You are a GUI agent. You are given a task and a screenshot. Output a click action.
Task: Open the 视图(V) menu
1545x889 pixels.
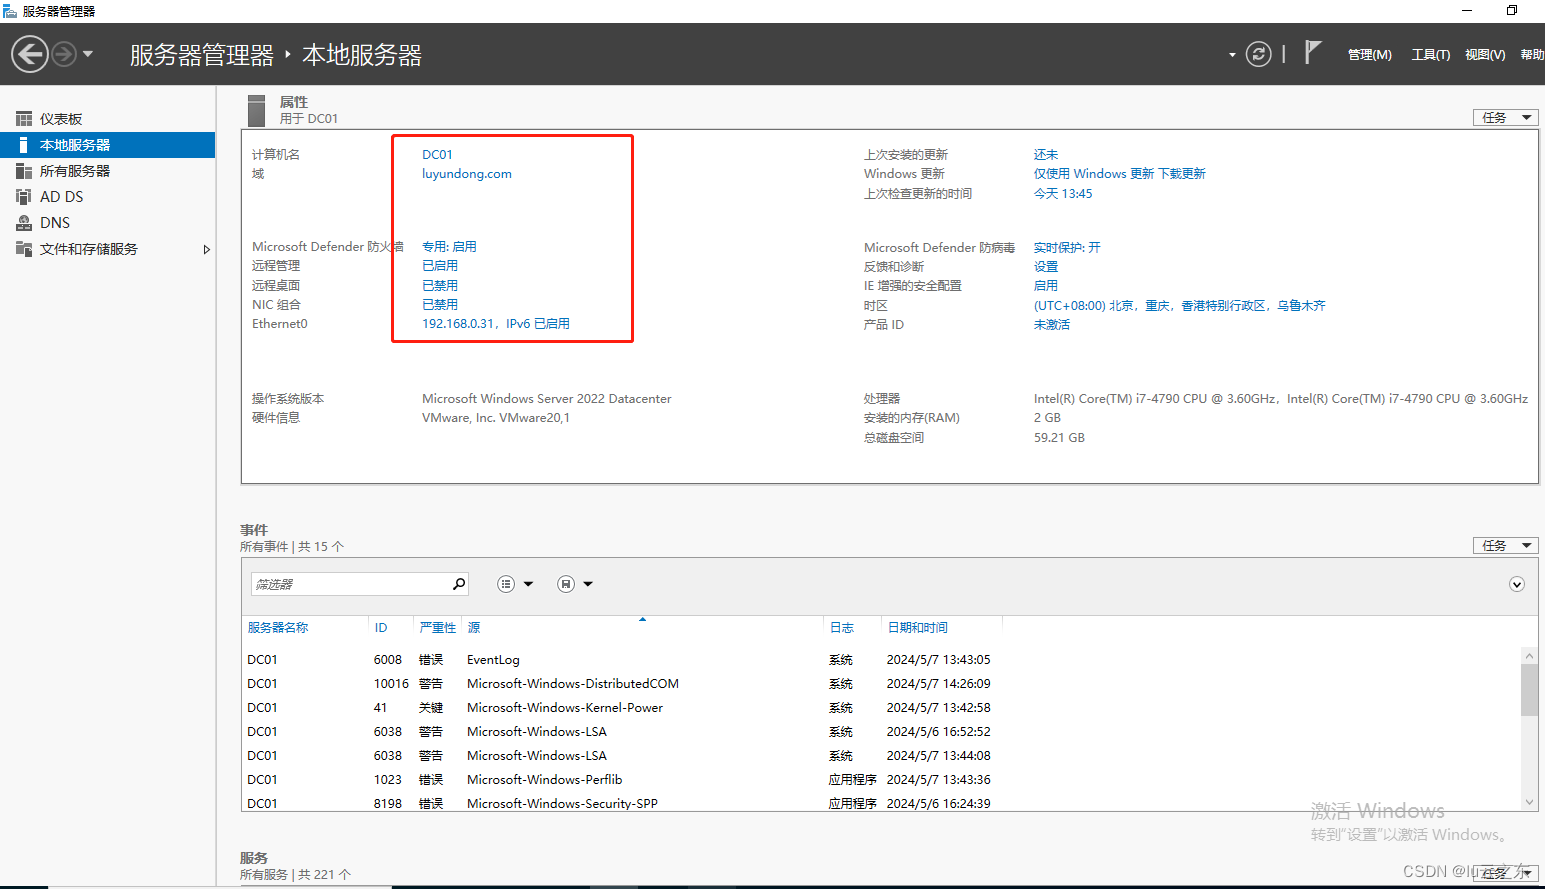(x=1485, y=55)
